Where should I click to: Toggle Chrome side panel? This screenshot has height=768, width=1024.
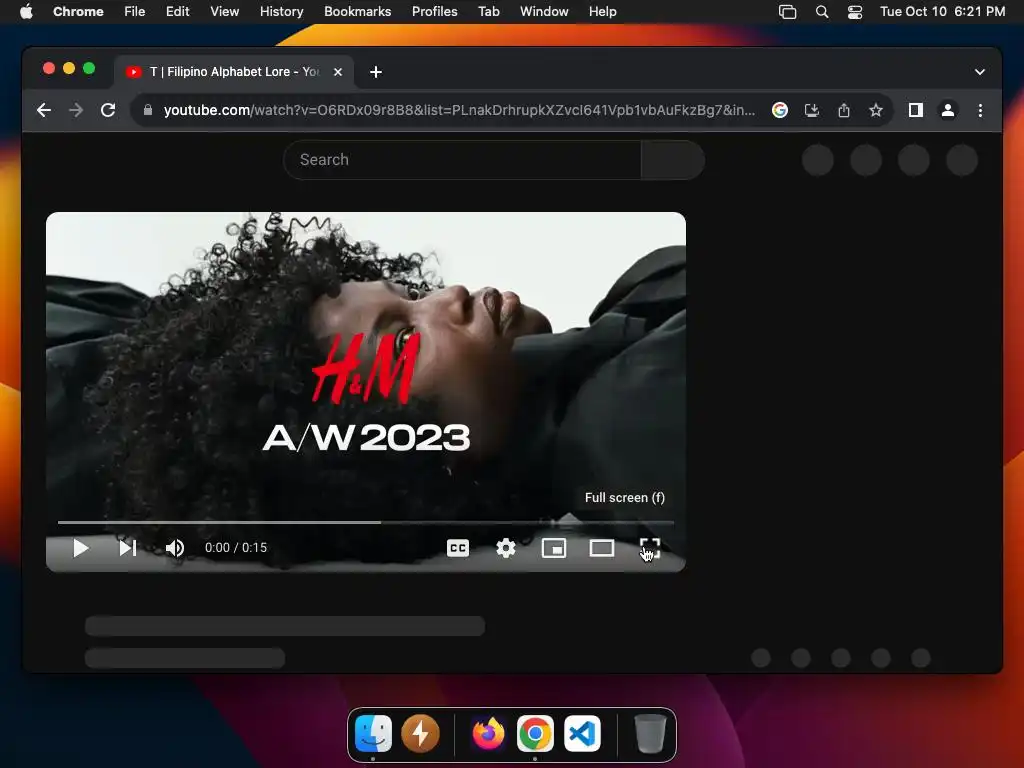click(x=916, y=110)
